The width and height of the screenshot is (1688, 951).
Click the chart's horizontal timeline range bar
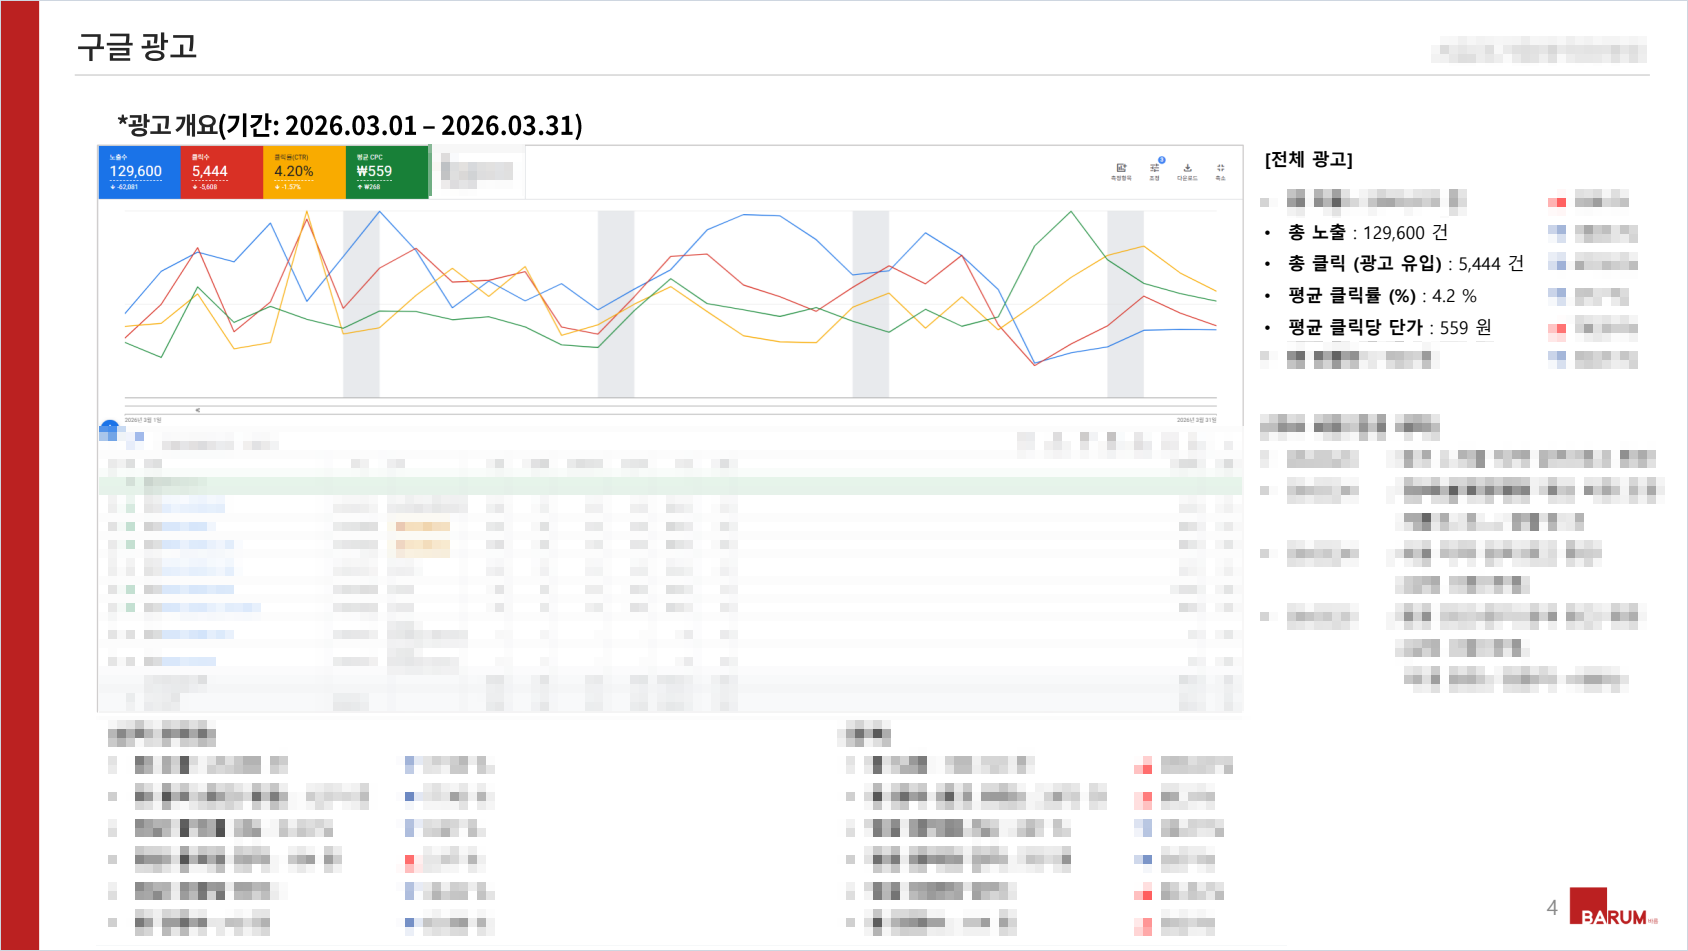[670, 410]
